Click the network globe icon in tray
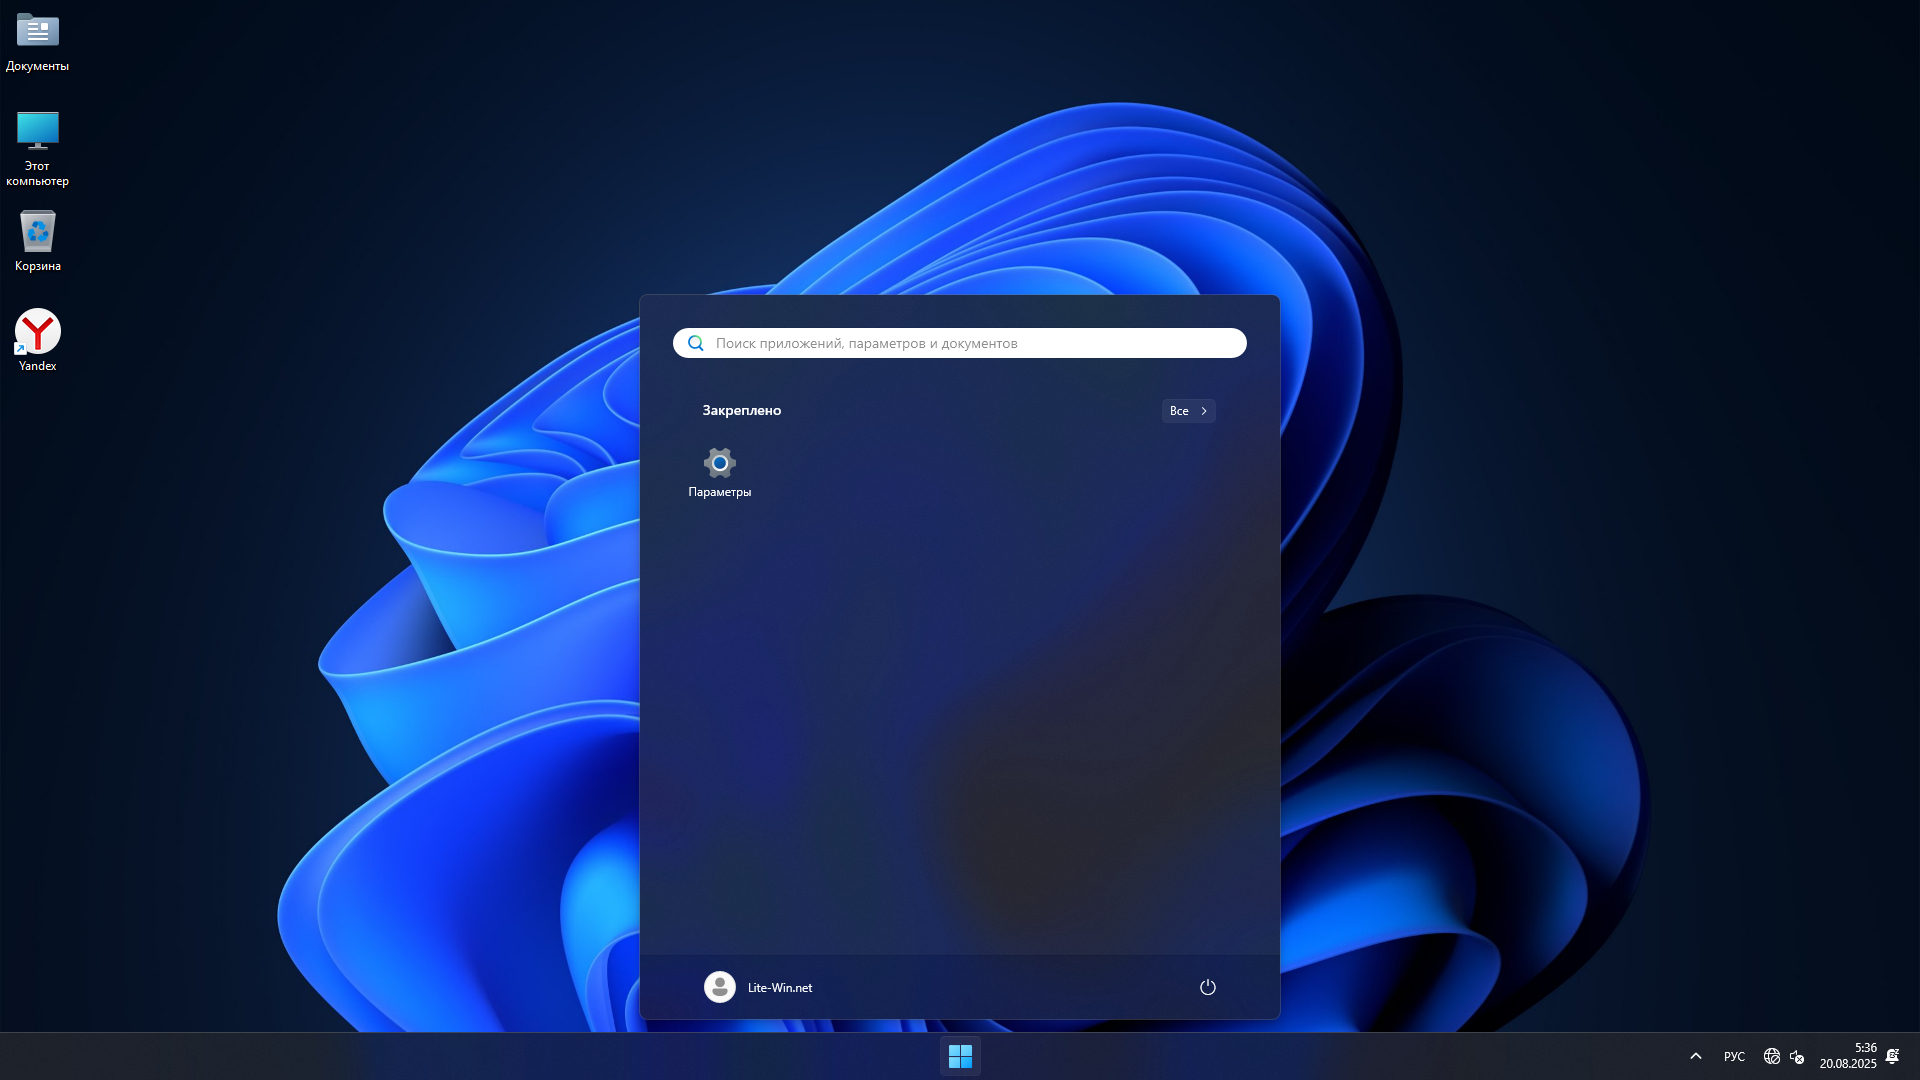The image size is (1920, 1080). pos(1771,1056)
